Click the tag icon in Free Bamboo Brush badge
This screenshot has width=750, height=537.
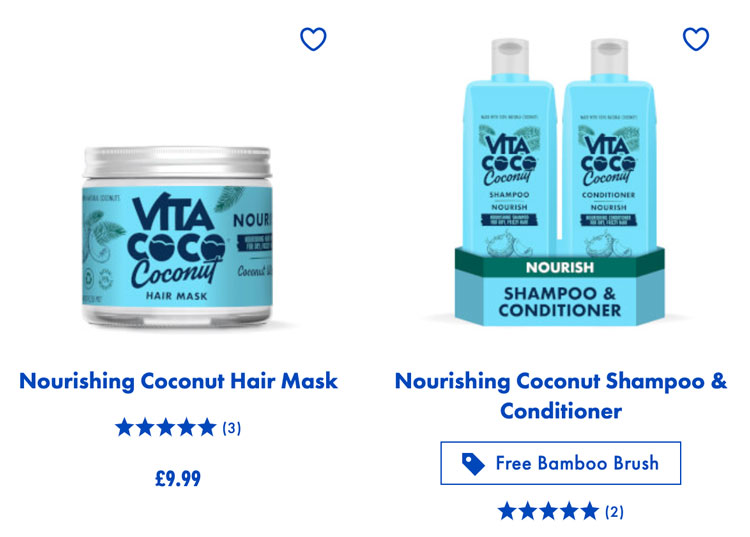pos(473,463)
